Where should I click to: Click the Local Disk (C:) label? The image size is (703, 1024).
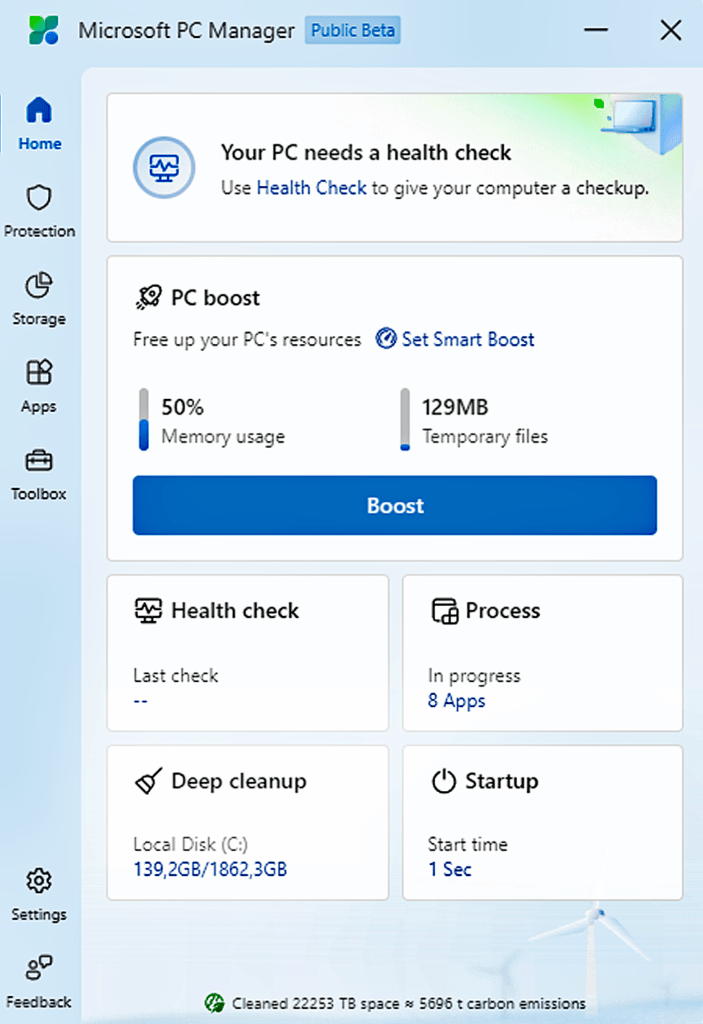click(x=191, y=844)
